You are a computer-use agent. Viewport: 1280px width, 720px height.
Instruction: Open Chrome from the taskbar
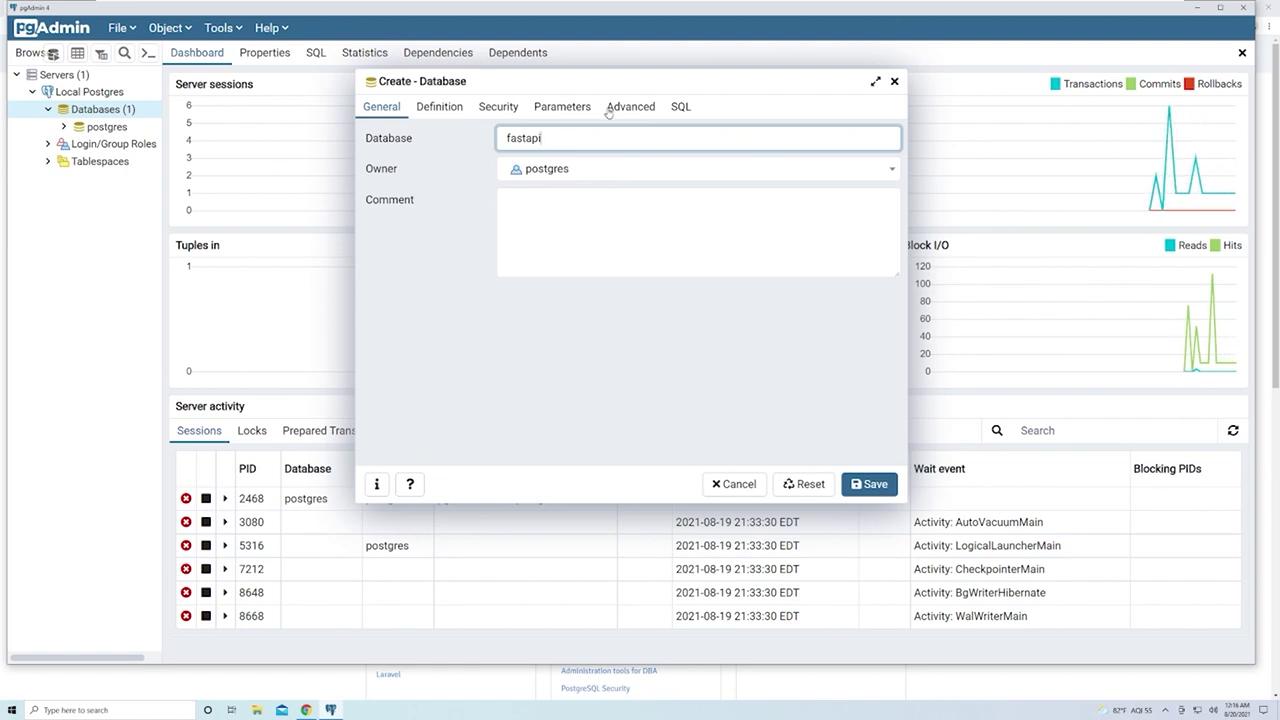306,710
